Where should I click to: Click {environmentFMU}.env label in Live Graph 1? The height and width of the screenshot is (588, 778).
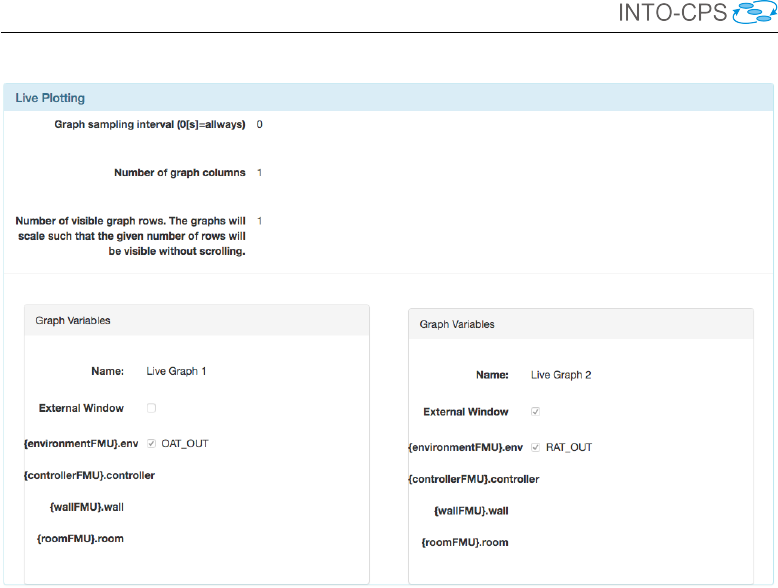click(x=81, y=444)
